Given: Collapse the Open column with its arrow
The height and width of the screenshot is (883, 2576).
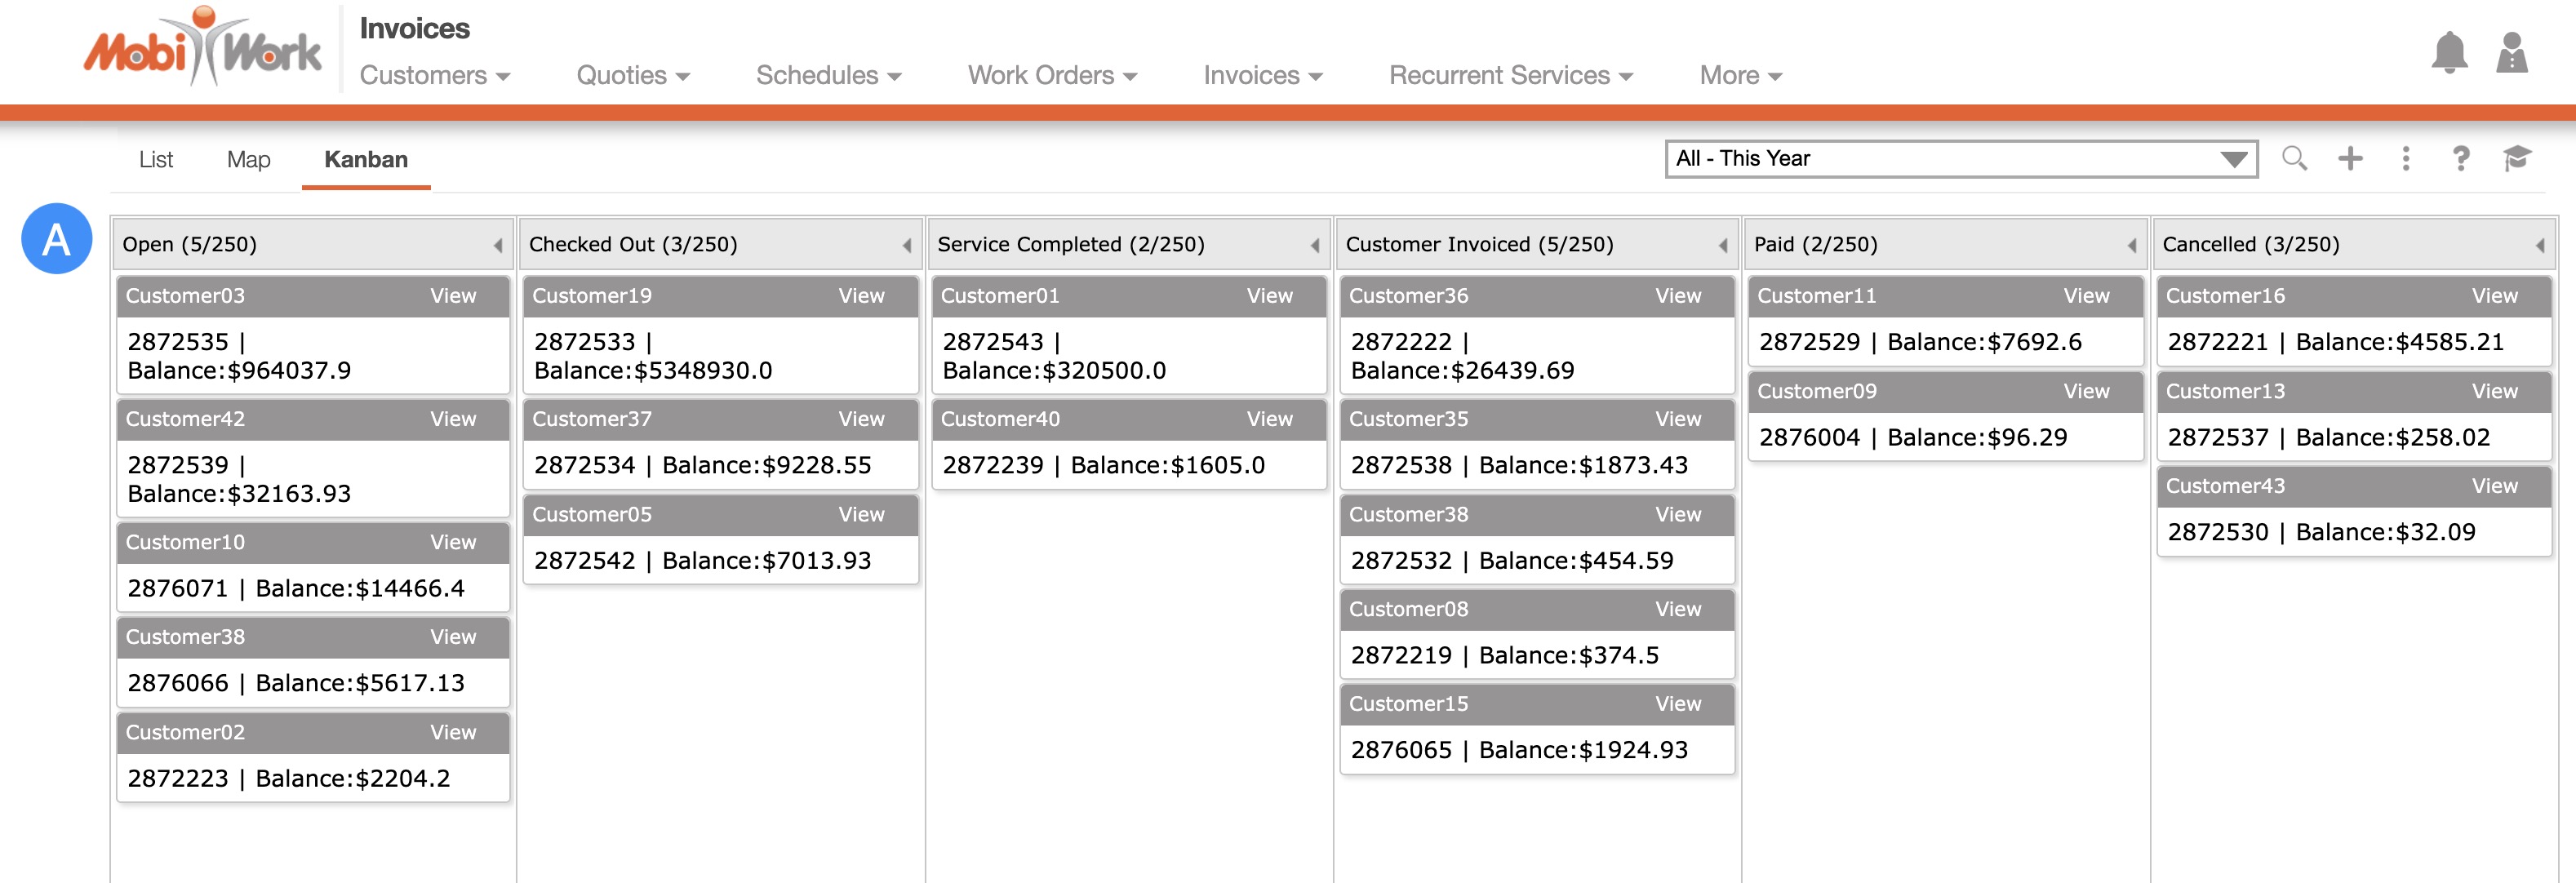Looking at the screenshot, I should point(497,245).
